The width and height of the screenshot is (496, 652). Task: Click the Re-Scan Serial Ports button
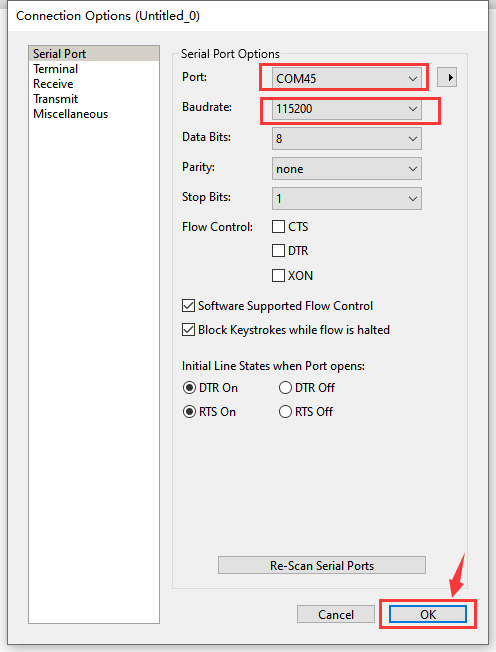pos(322,565)
